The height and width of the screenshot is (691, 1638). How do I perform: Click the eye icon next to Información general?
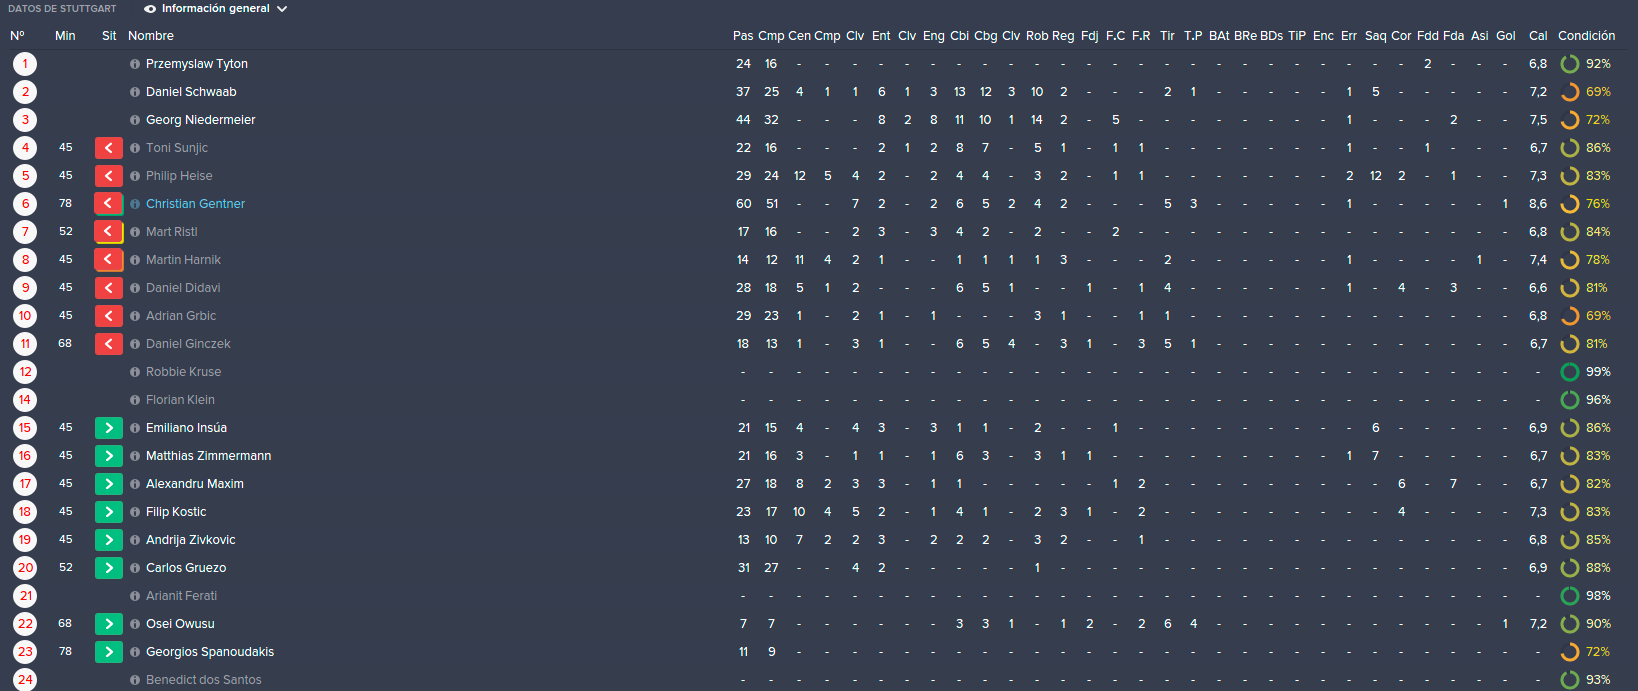click(x=150, y=9)
